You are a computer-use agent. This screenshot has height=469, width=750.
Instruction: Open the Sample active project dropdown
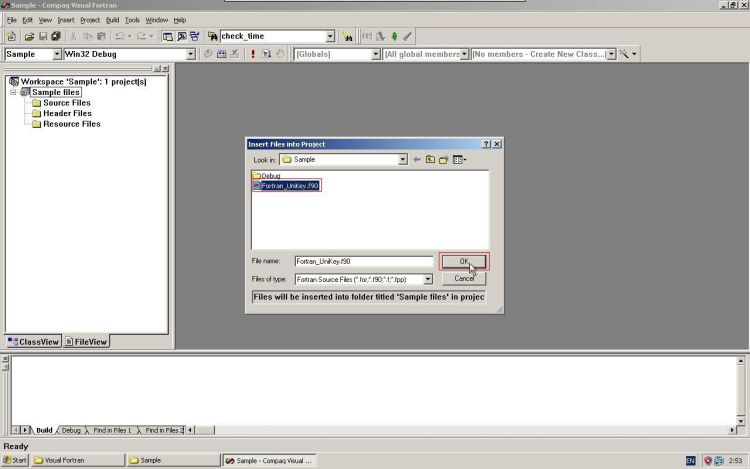tap(56, 54)
